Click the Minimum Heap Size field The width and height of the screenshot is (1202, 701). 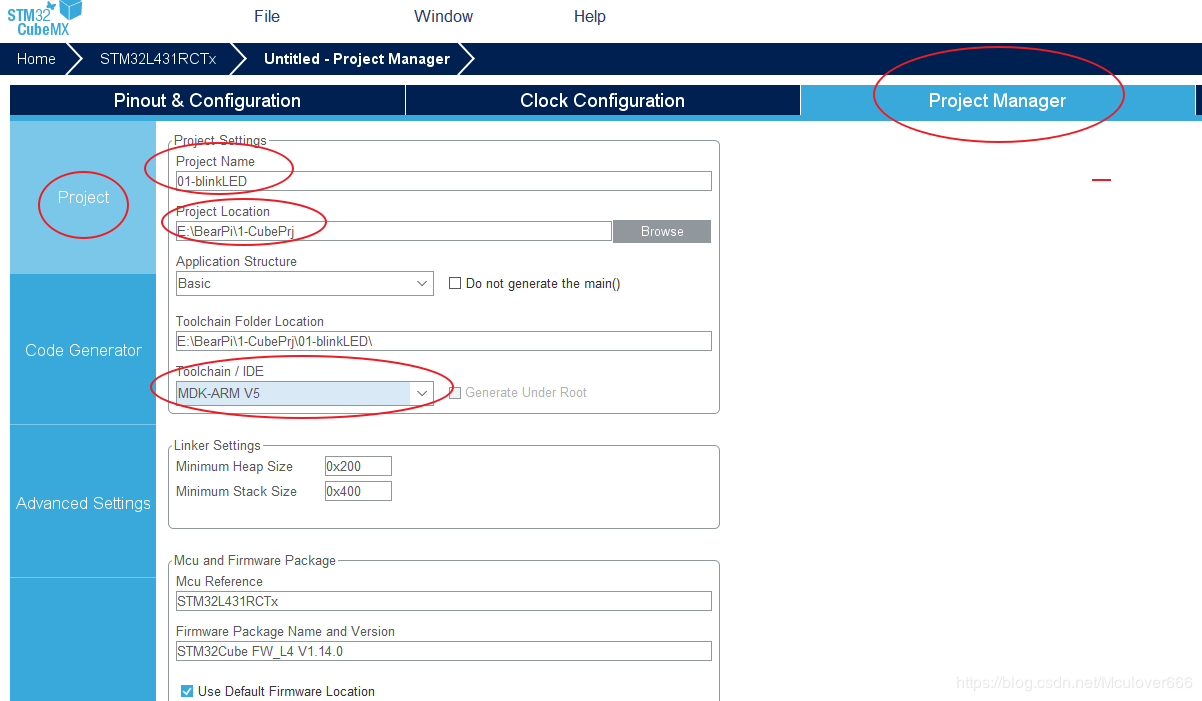point(358,466)
